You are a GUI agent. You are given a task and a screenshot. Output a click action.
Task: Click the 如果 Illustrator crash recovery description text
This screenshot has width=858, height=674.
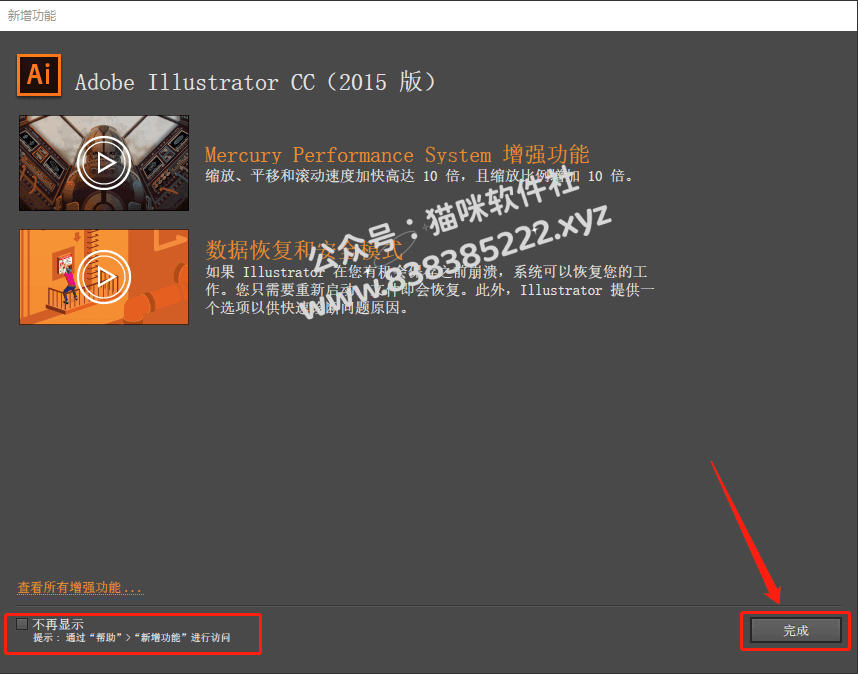pos(430,290)
